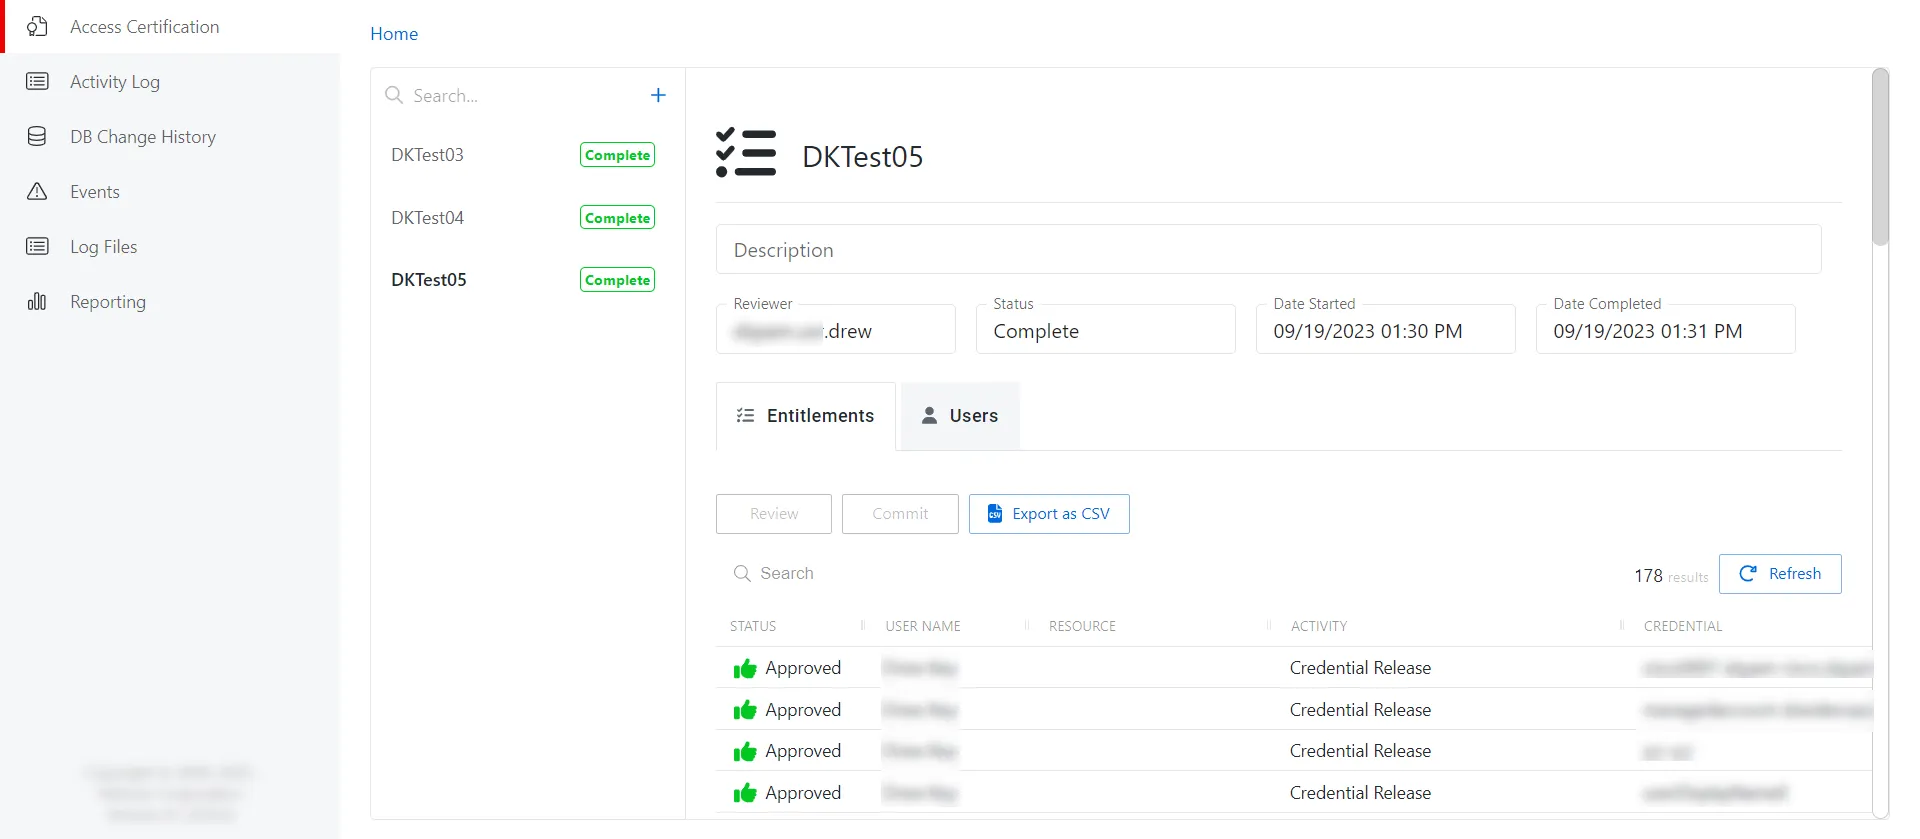Open the Reporting section

[x=170, y=302]
